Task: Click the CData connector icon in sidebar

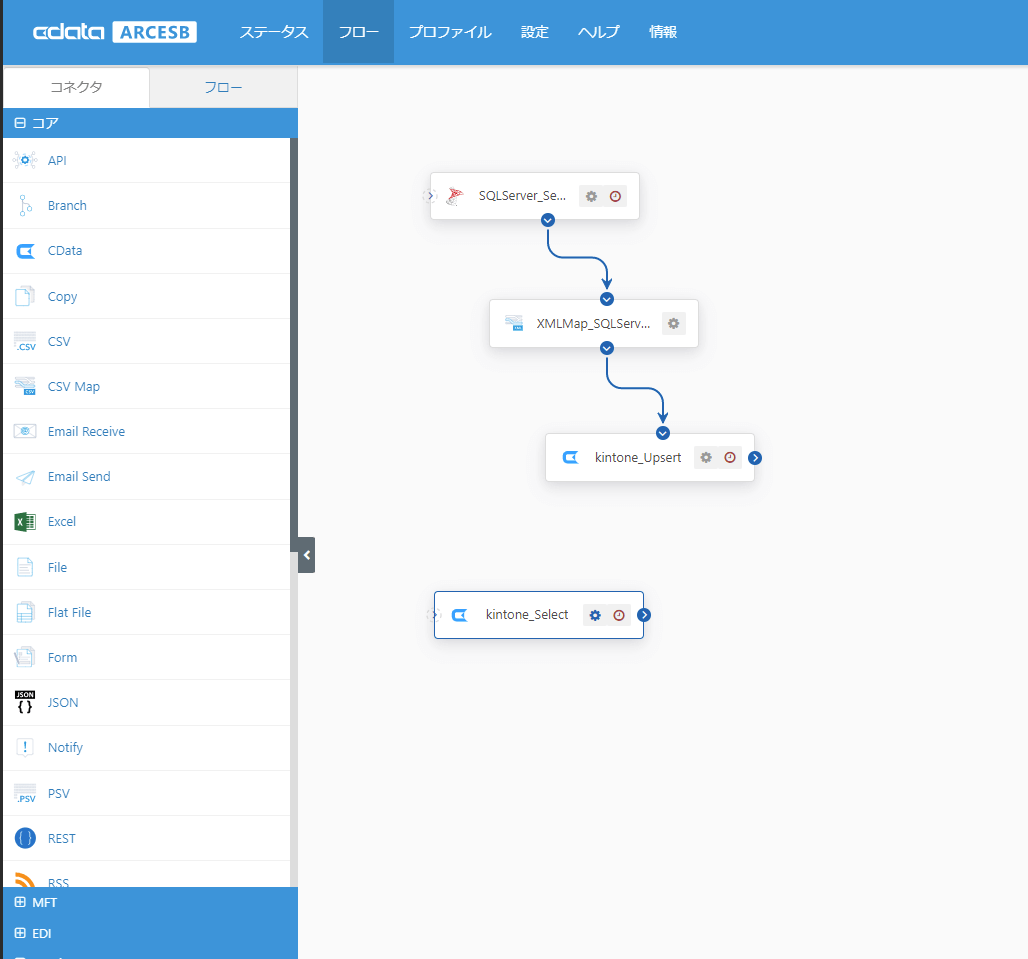Action: 25,250
